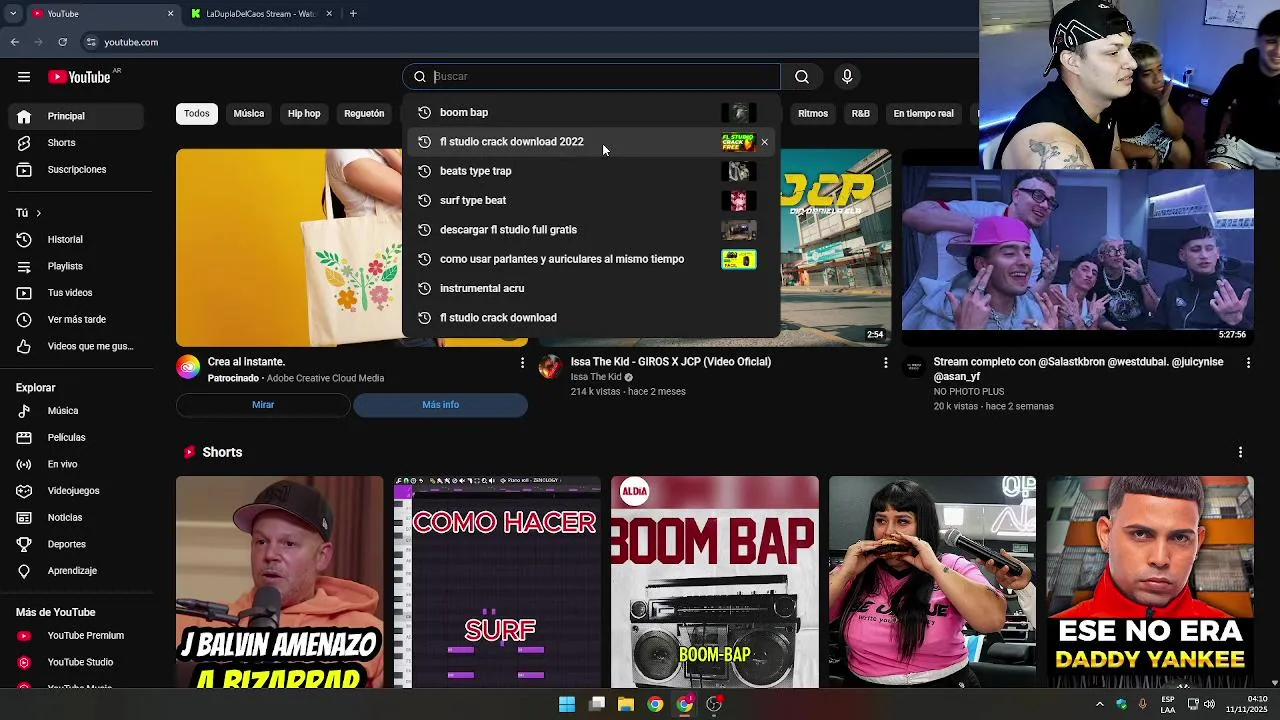Select the Todos filter chip
This screenshot has width=1280, height=720.
(197, 114)
